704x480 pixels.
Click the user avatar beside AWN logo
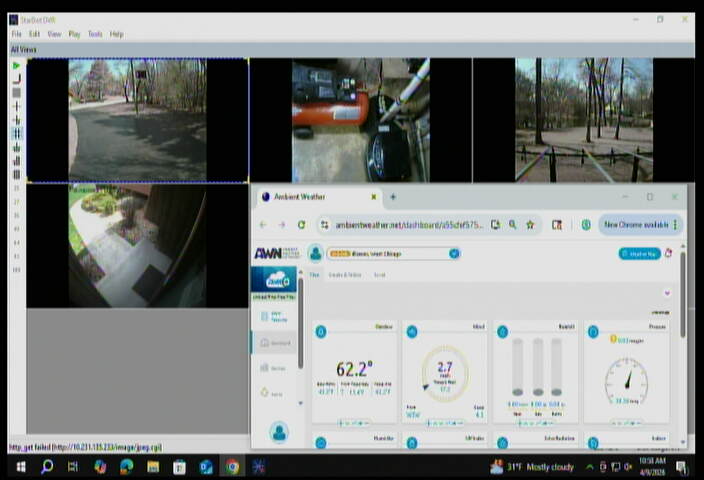click(316, 254)
